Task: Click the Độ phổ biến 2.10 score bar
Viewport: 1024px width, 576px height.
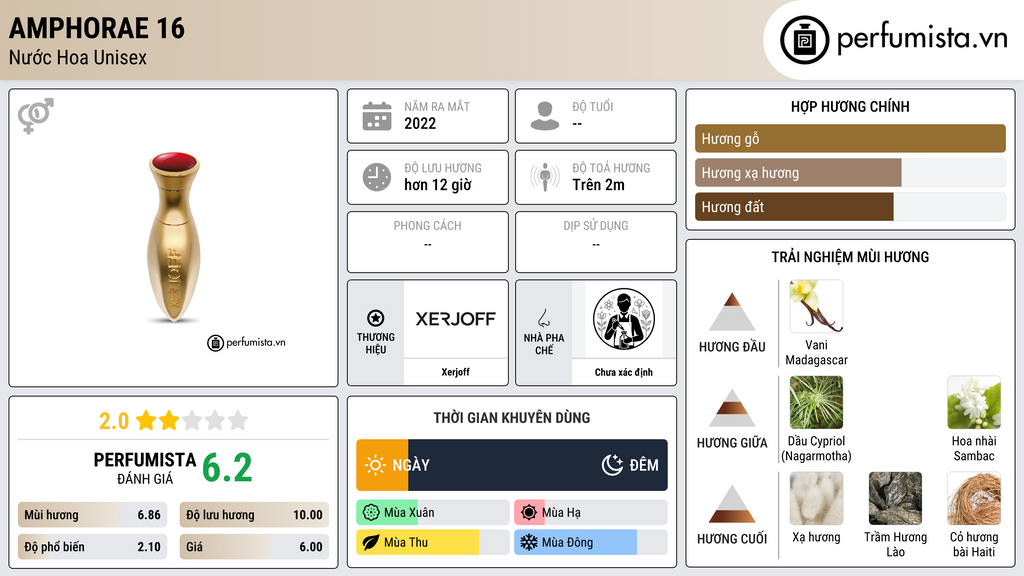Action: [x=92, y=547]
